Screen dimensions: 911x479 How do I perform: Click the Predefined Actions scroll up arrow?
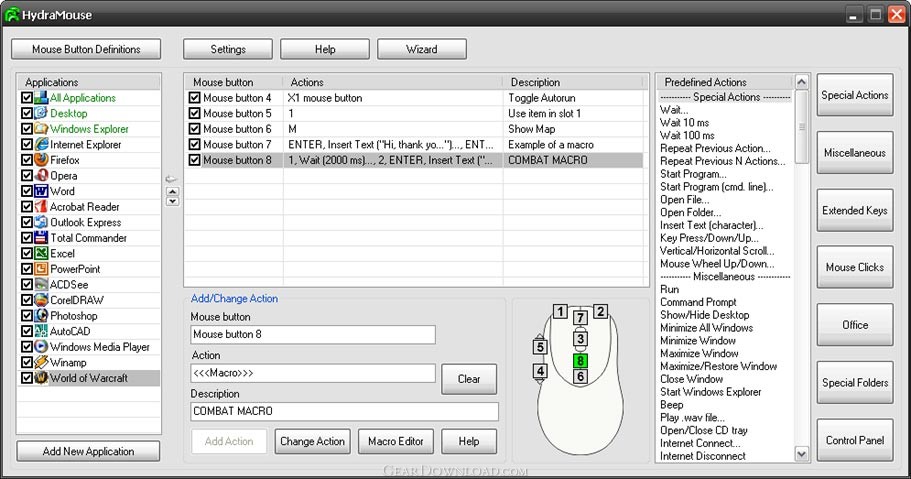(x=801, y=82)
